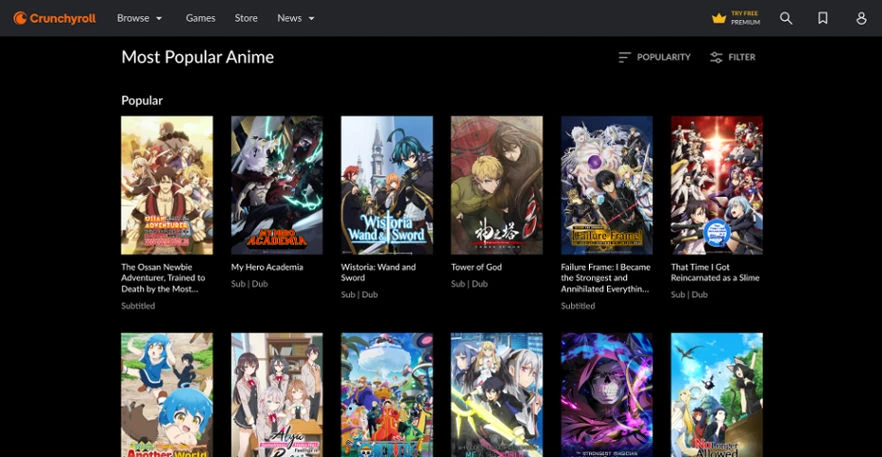This screenshot has width=882, height=457.
Task: Open the Failure Frame poster
Action: point(607,185)
